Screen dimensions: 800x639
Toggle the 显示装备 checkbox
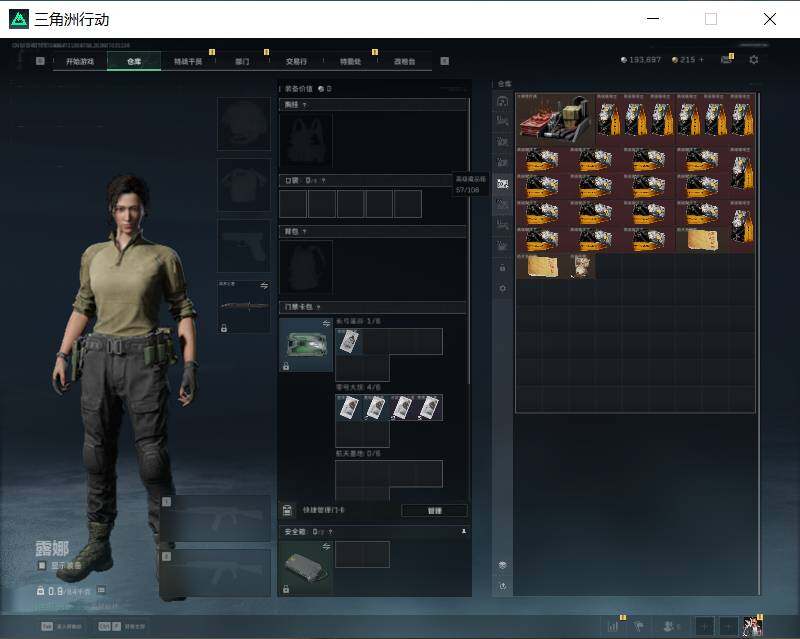click(x=42, y=566)
